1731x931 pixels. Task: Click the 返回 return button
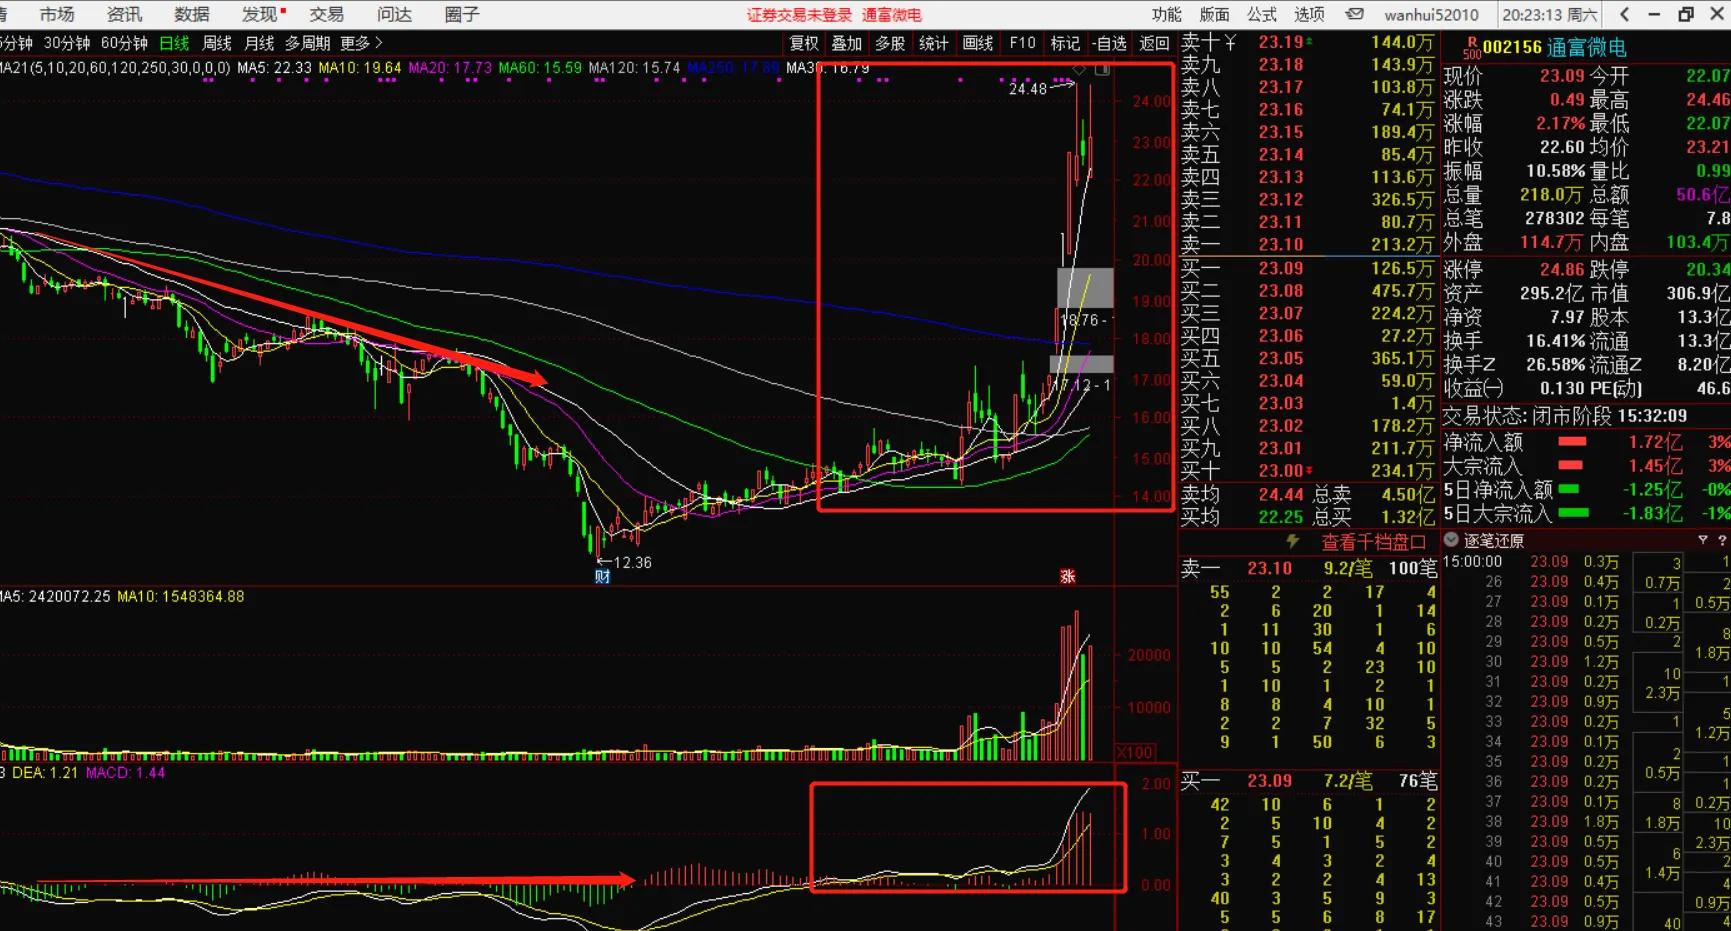point(1154,43)
